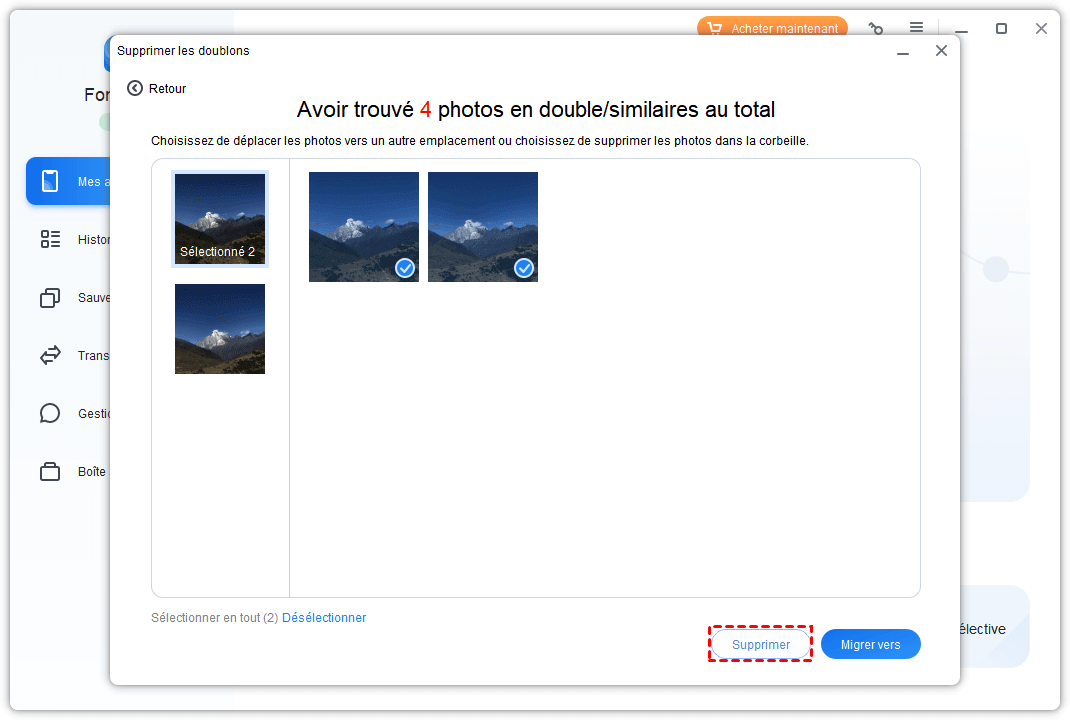Viewport: 1070px width, 720px height.
Task: Click the Migrer vers button
Action: click(x=870, y=645)
